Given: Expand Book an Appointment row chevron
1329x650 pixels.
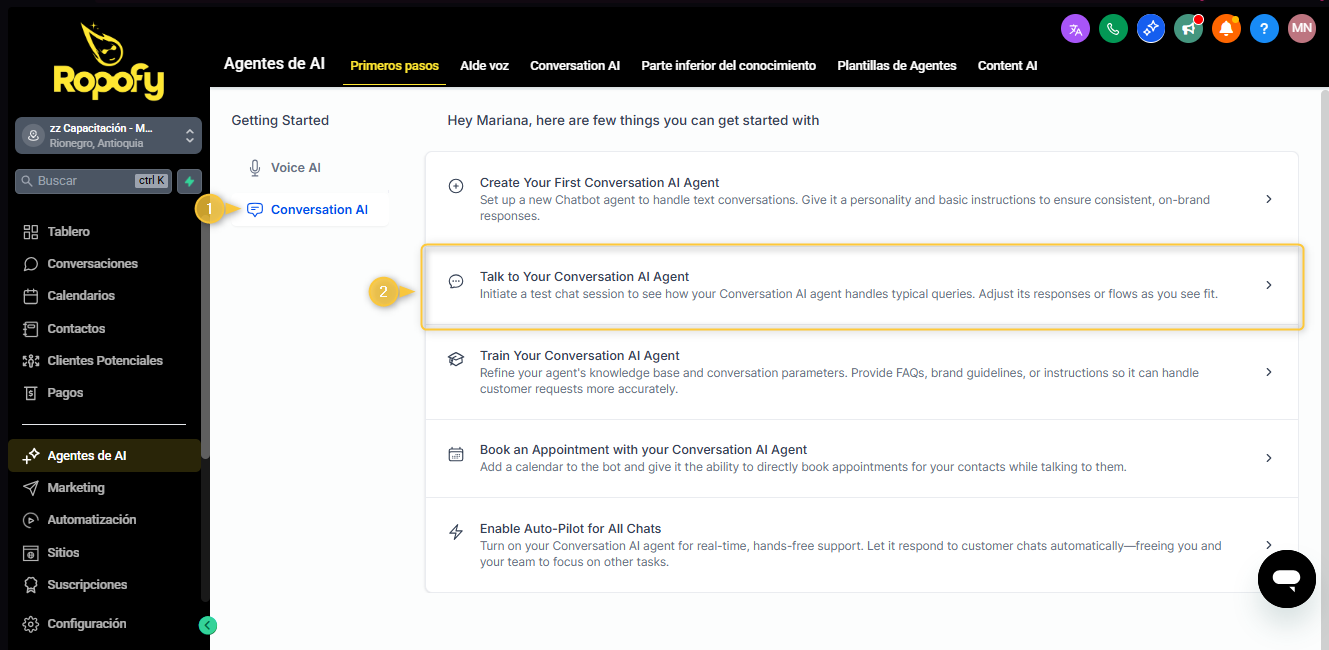Looking at the screenshot, I should [1268, 458].
